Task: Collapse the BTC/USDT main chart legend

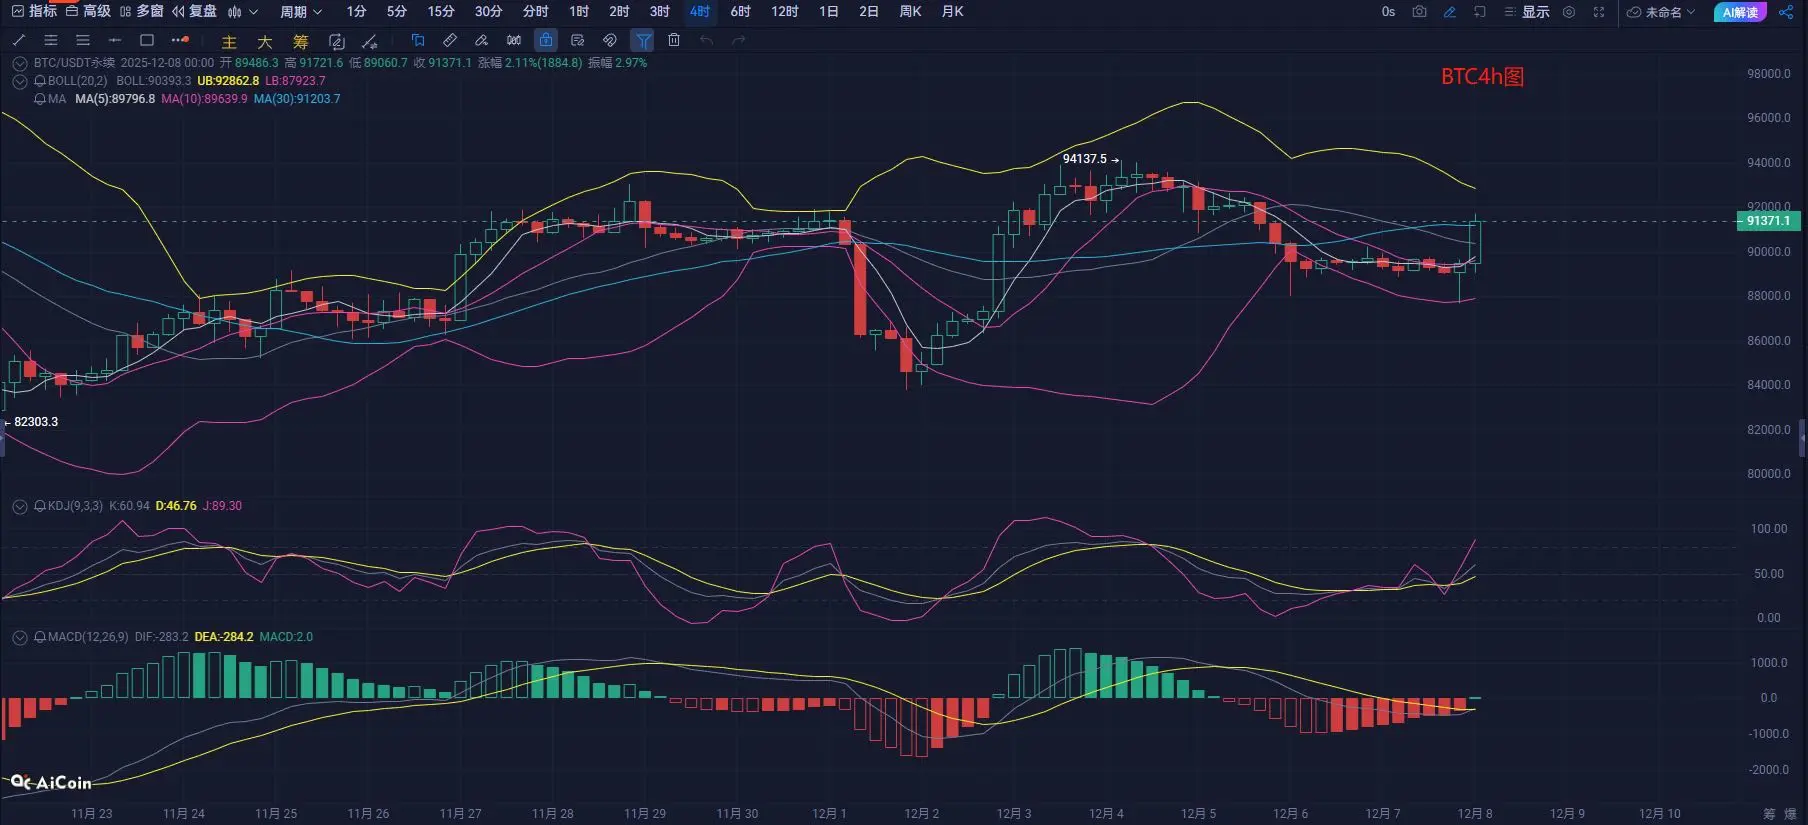Action: pos(20,63)
